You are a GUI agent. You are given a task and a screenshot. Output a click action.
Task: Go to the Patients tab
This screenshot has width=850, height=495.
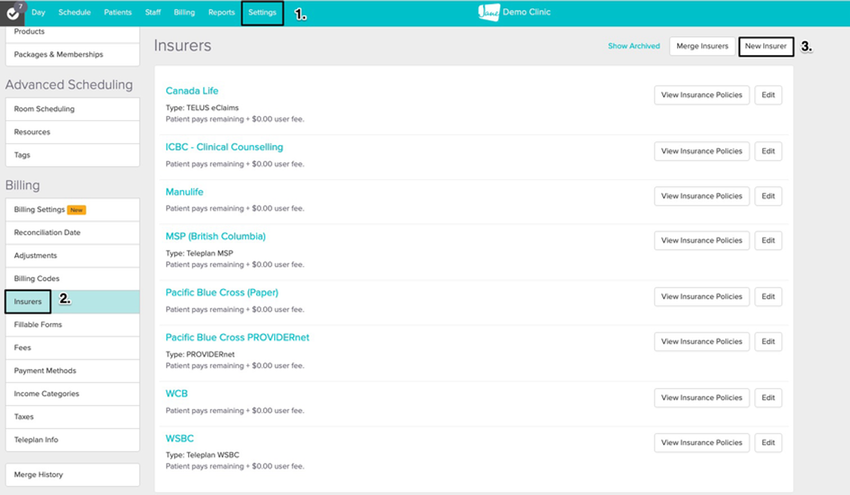118,12
